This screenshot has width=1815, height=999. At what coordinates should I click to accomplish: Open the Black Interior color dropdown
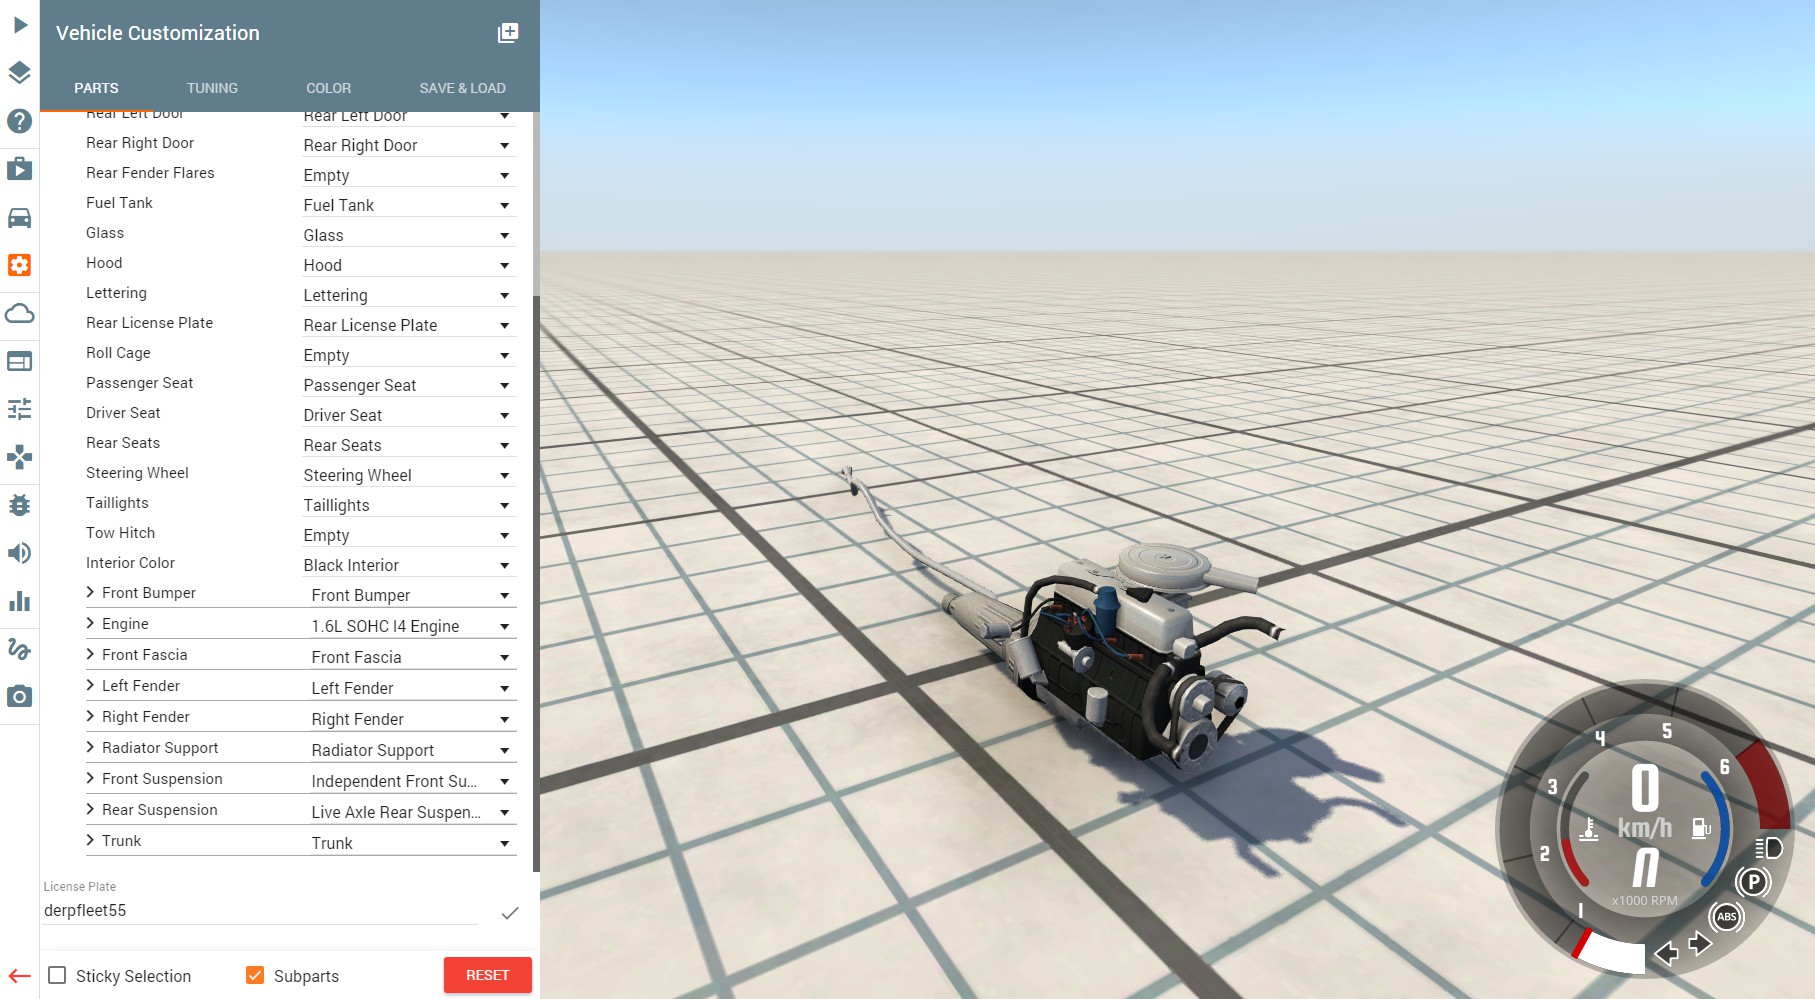408,565
